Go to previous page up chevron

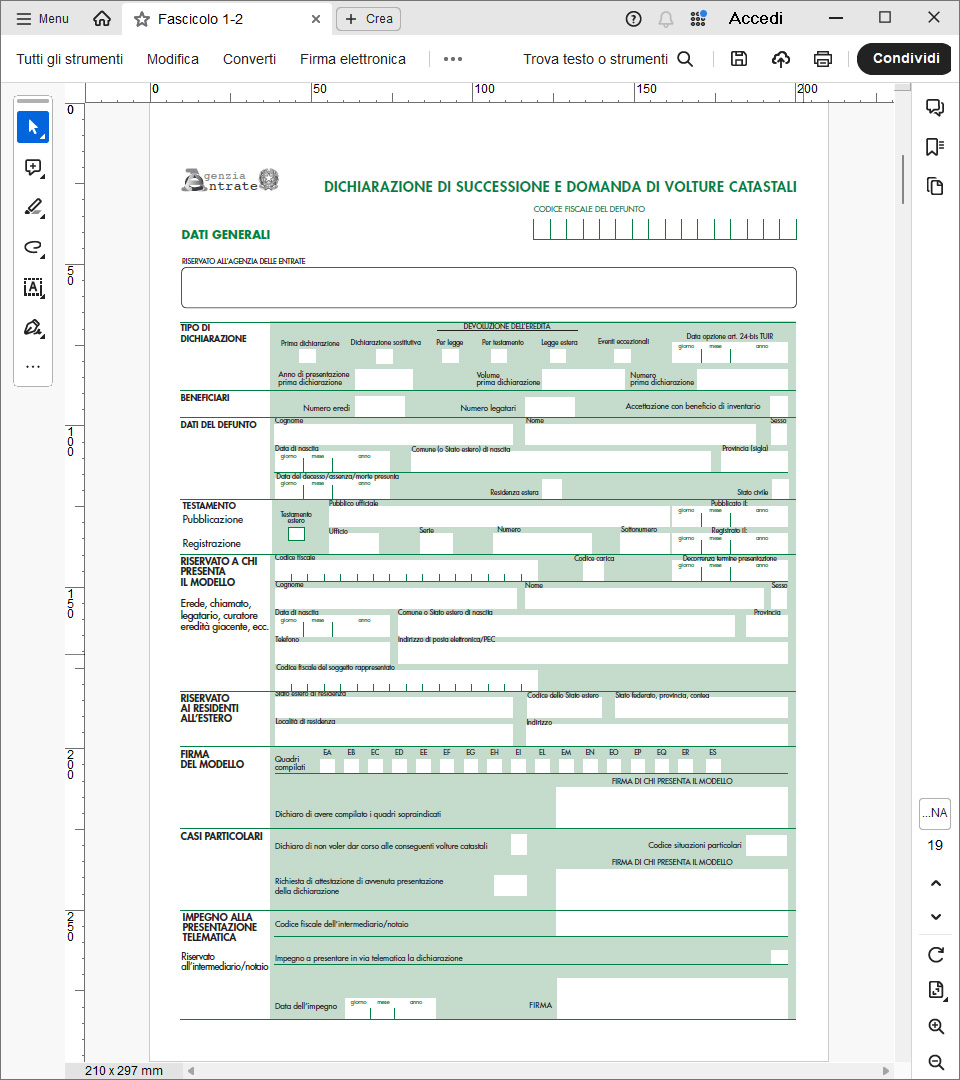(x=936, y=883)
